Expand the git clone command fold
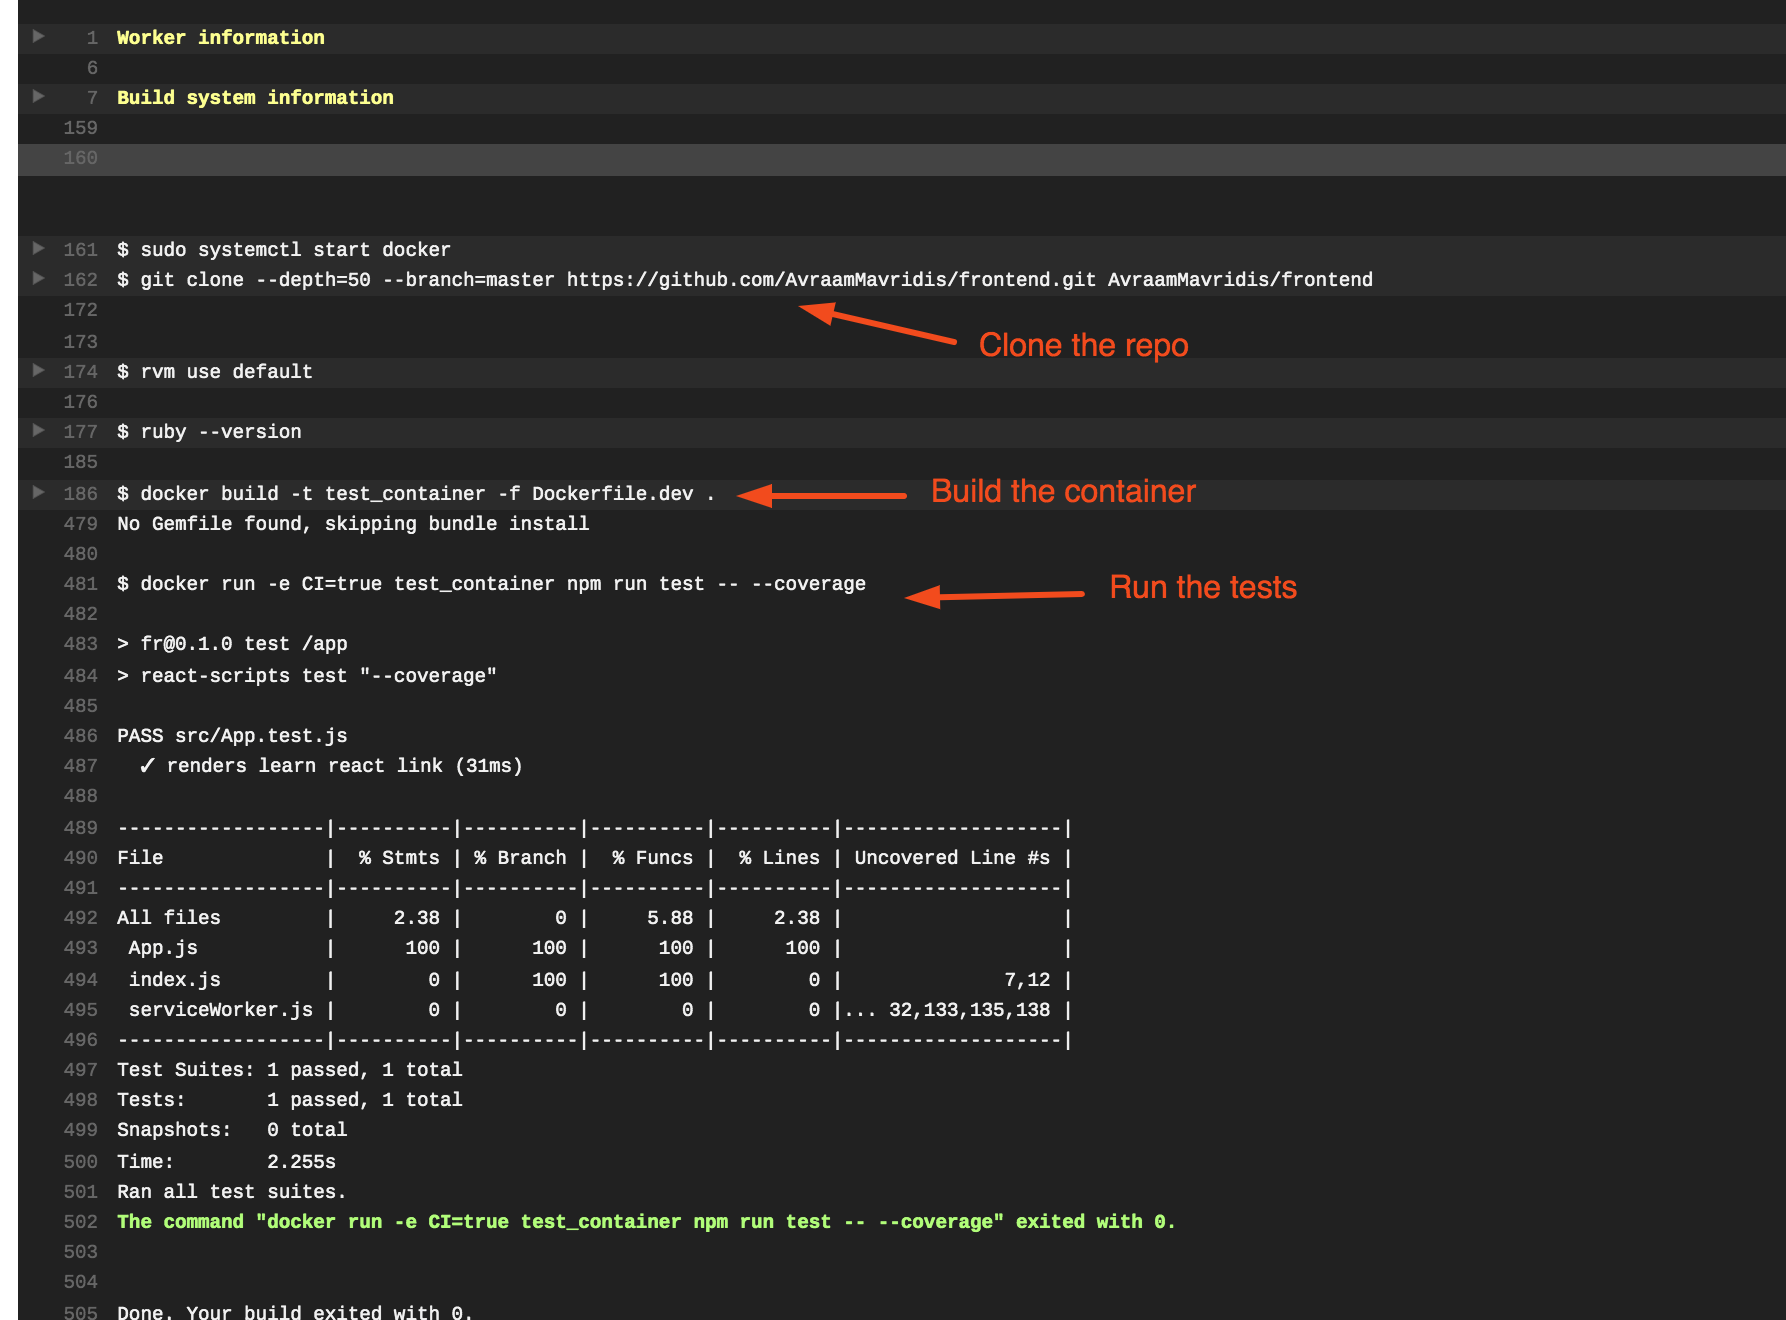Screen dimensions: 1786x1320 (38, 278)
